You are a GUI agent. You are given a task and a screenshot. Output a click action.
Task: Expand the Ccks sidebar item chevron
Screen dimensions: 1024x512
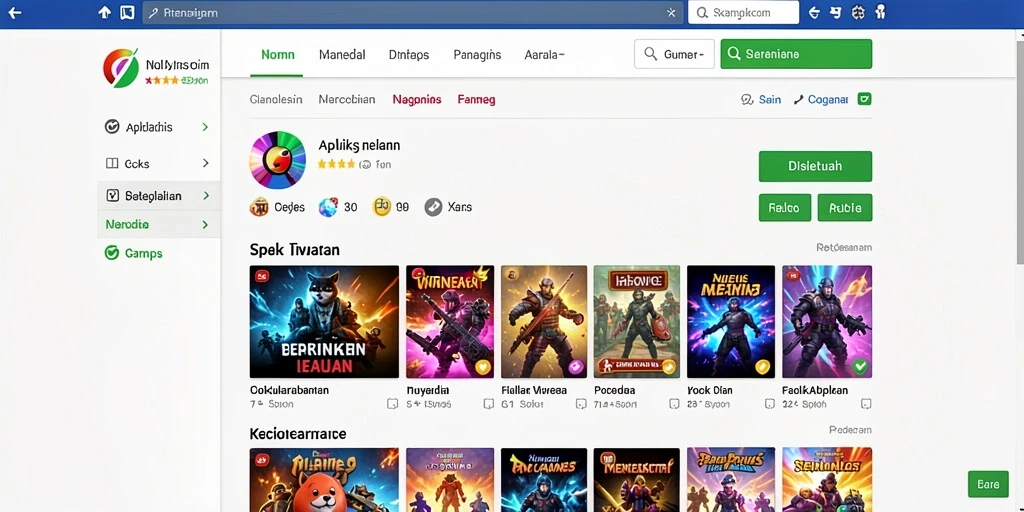[x=205, y=163]
